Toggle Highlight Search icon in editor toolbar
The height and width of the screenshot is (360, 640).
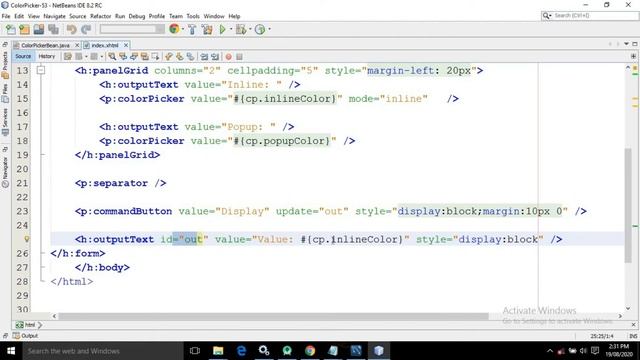pyautogui.click(x=144, y=57)
